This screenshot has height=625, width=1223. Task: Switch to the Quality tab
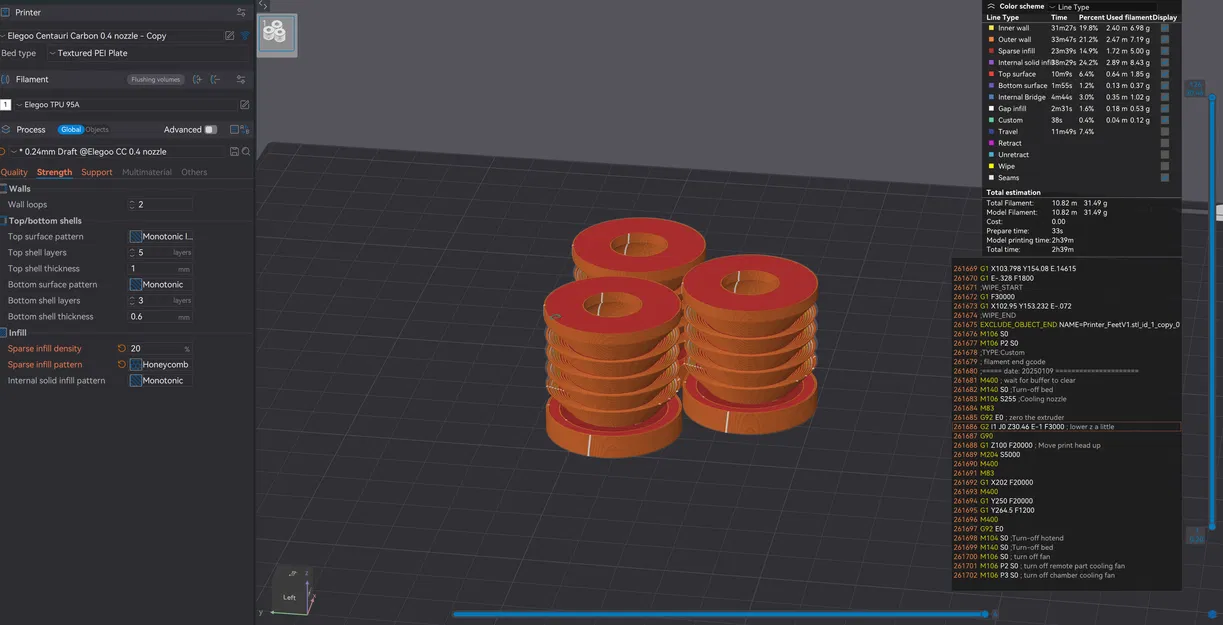pyautogui.click(x=14, y=172)
